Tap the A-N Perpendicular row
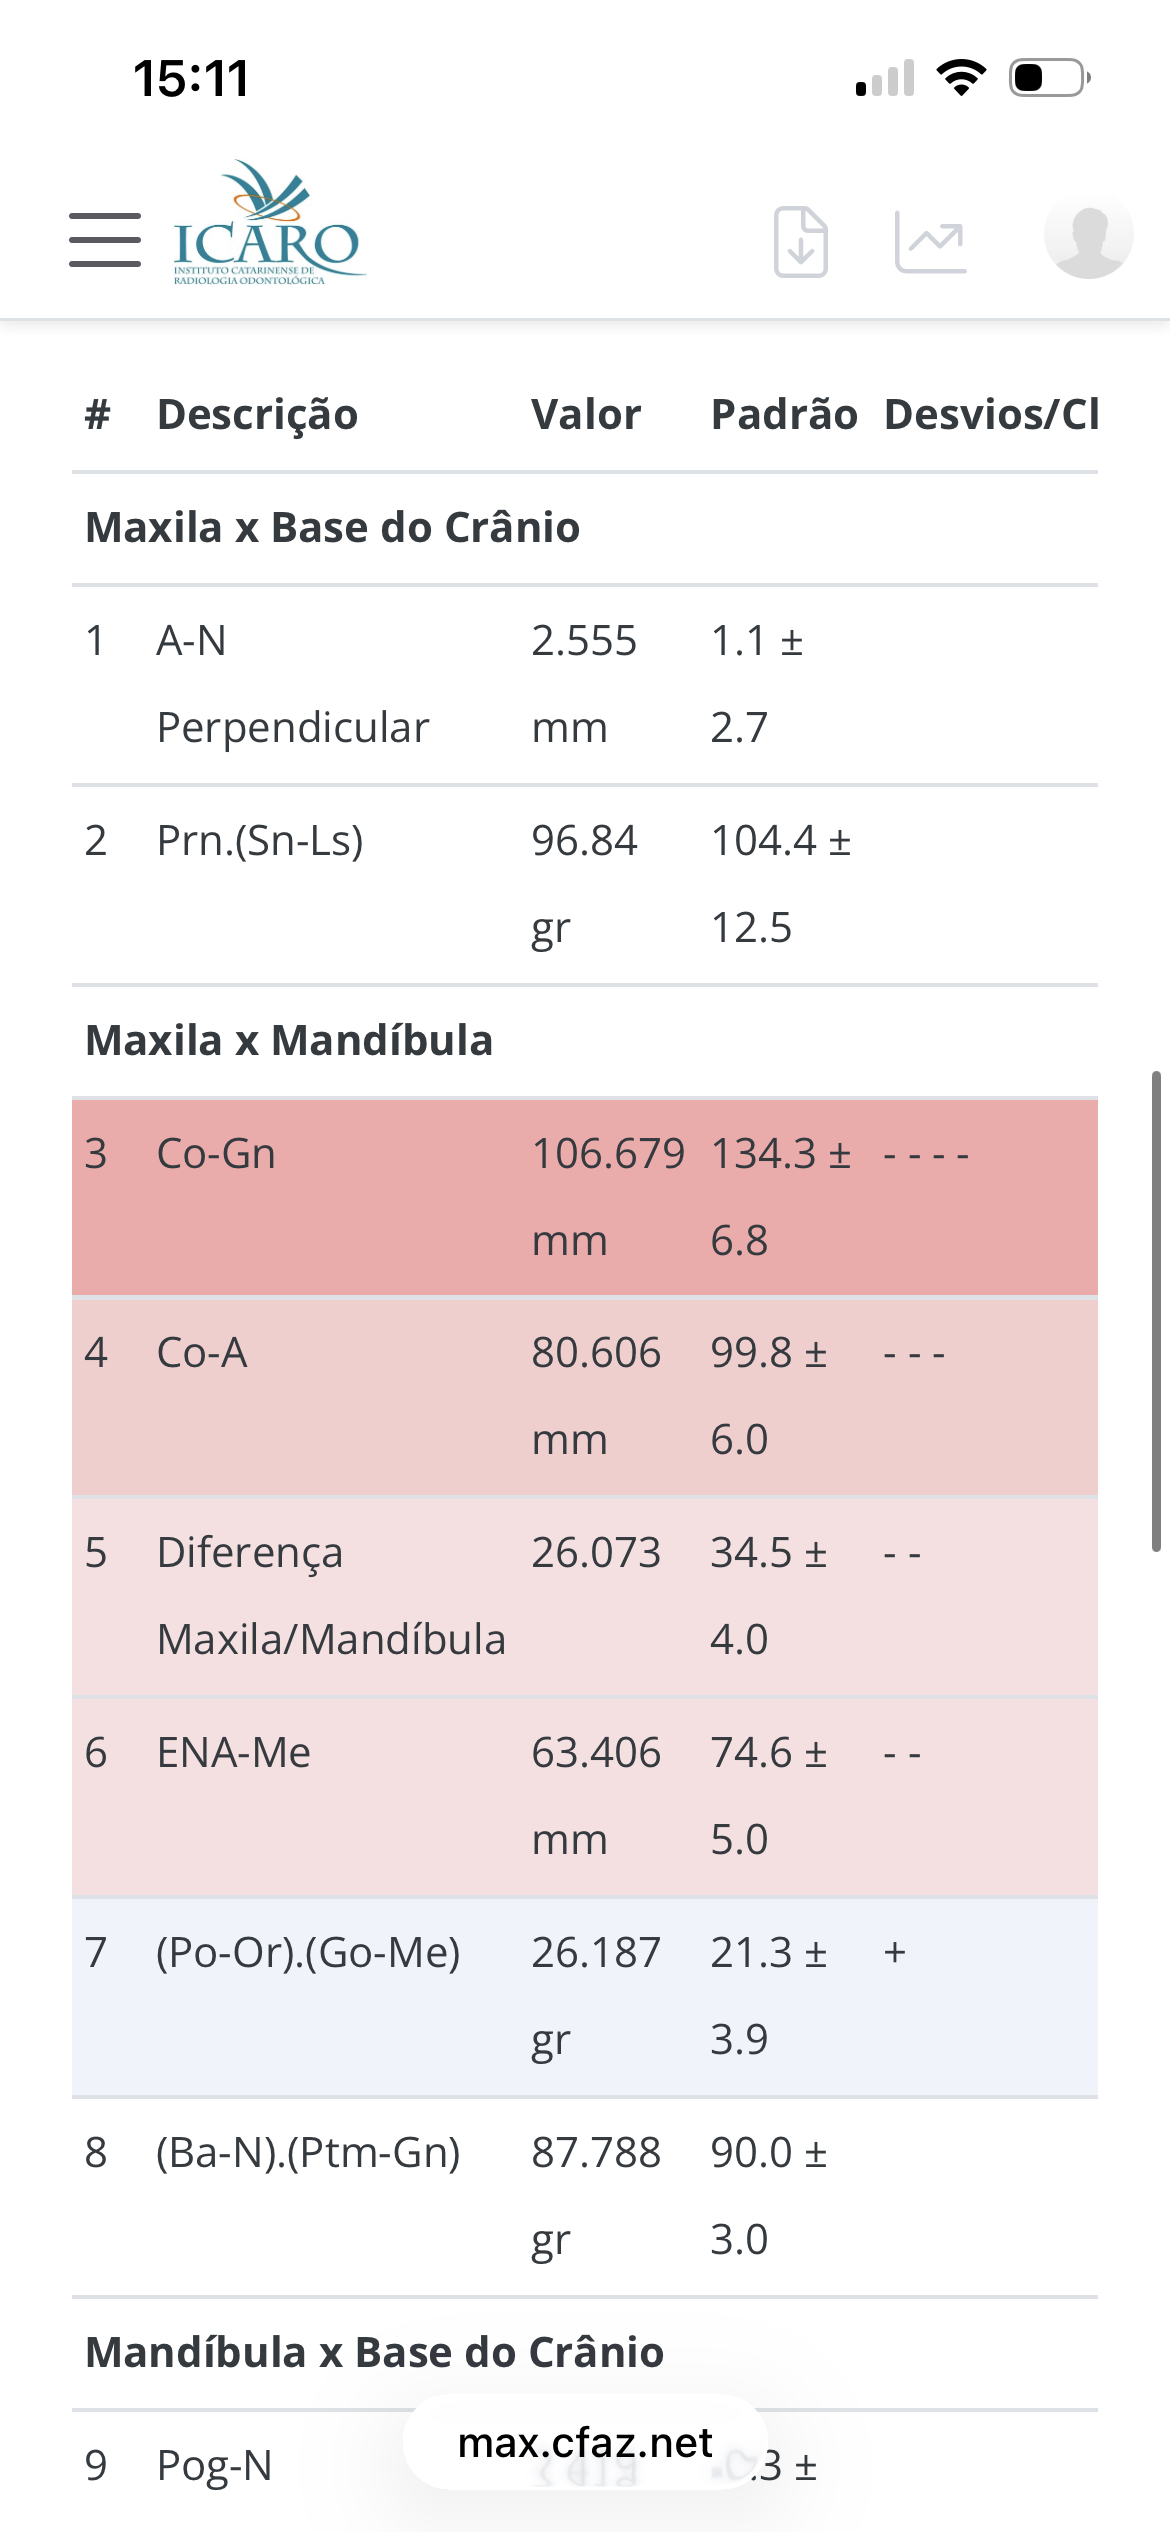Screen dimensions: 1170x2532 [584, 684]
